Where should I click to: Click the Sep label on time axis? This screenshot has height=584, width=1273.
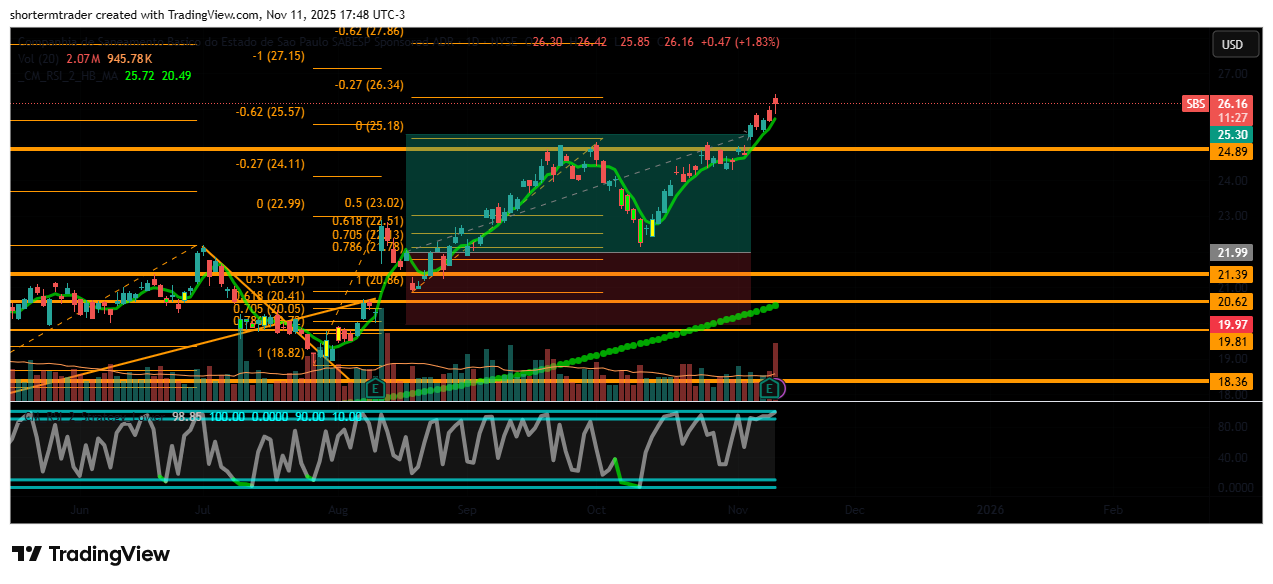click(468, 510)
